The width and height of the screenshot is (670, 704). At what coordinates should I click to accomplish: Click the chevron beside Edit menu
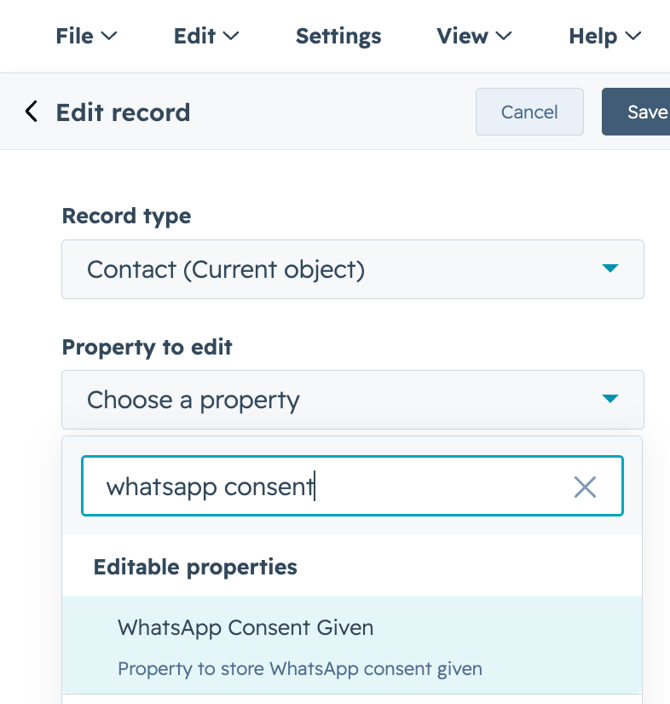[231, 36]
